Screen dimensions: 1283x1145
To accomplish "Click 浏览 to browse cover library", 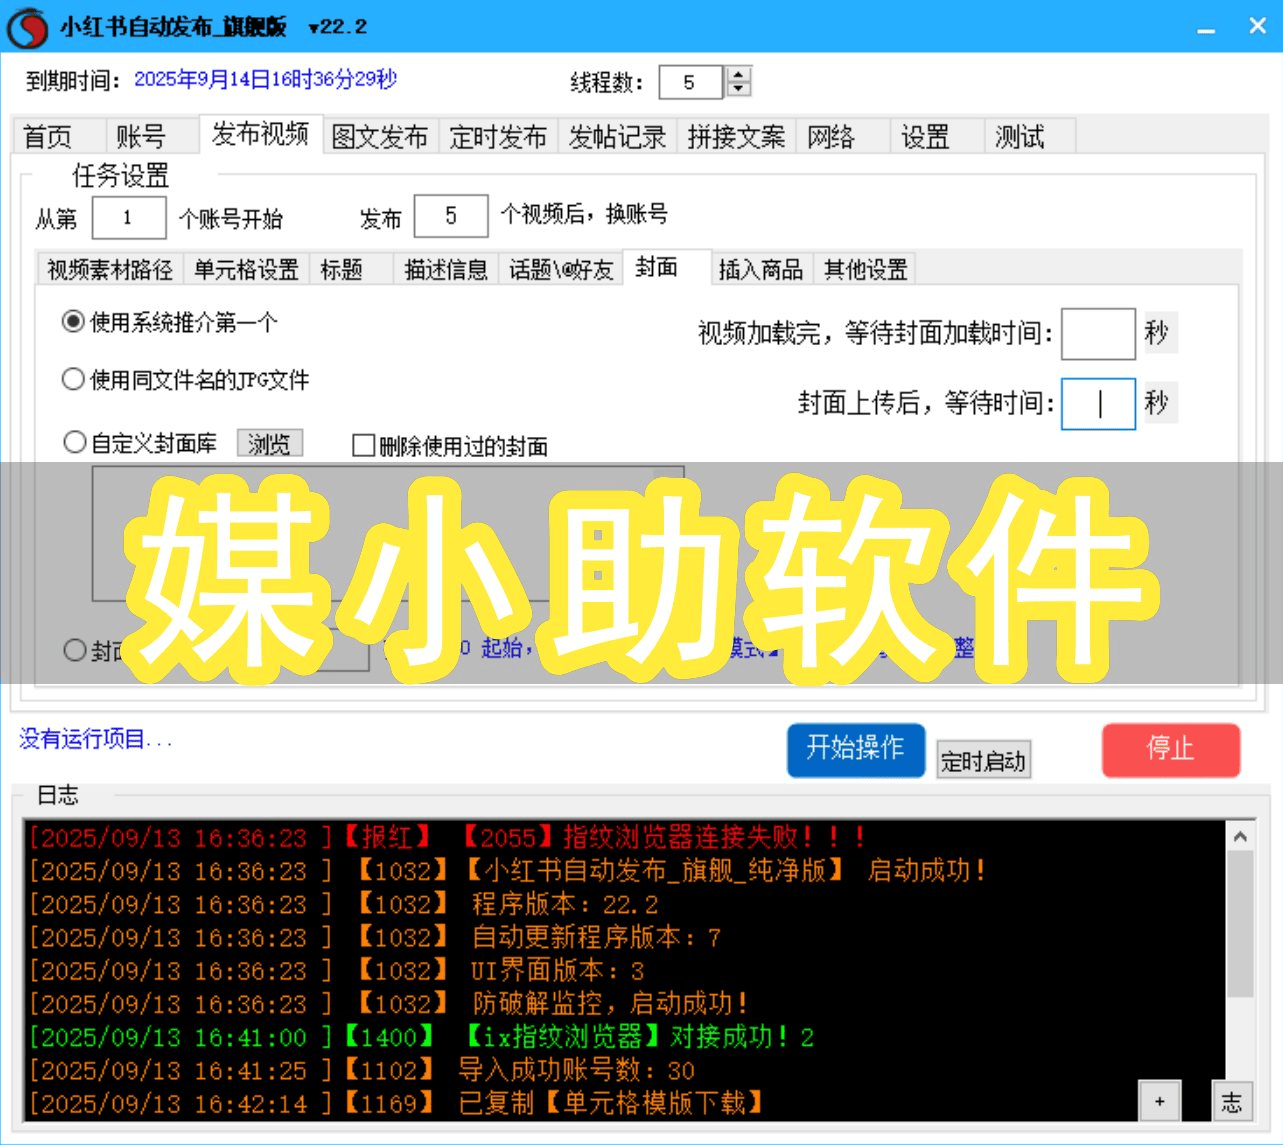I will 269,443.
